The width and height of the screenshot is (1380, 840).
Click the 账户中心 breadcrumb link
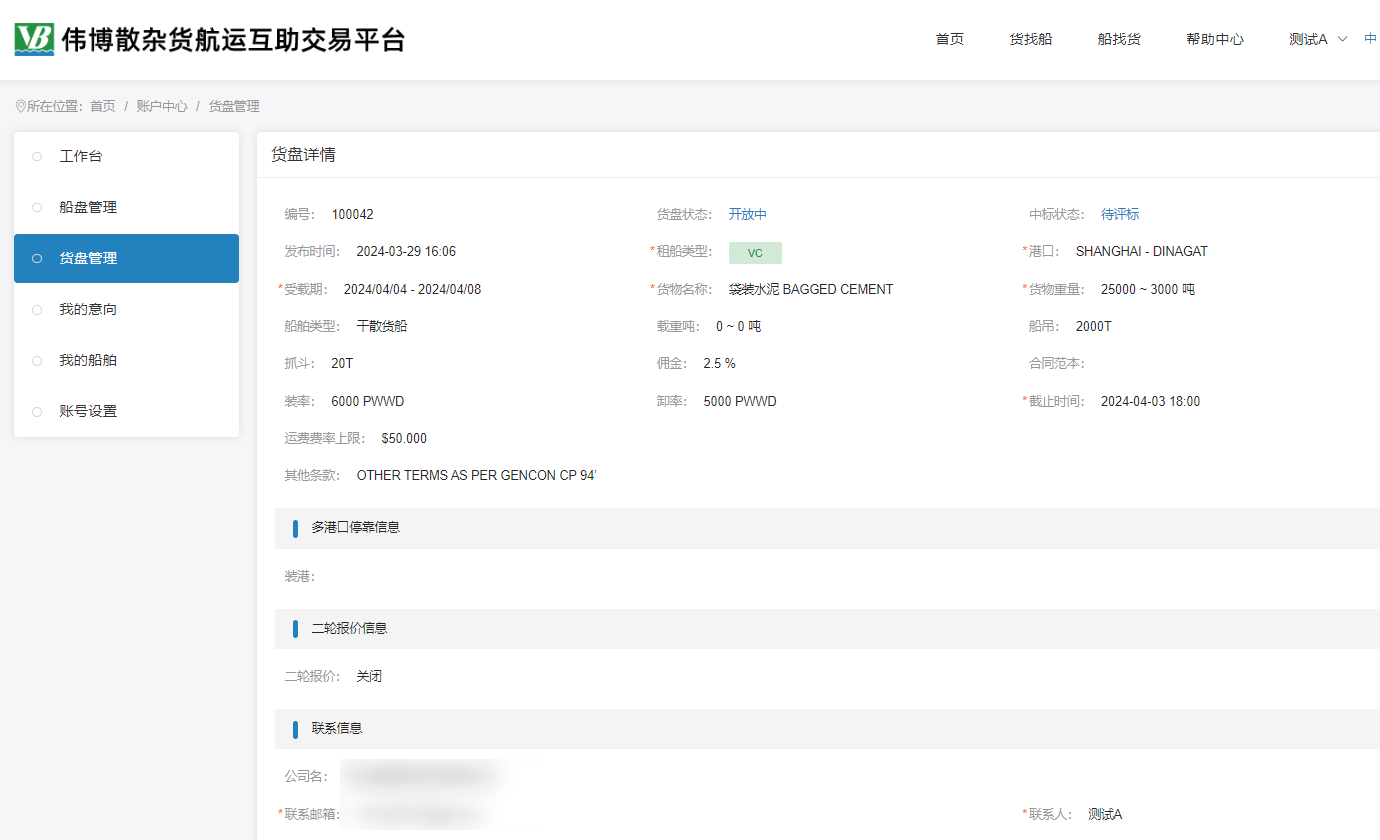coord(162,106)
